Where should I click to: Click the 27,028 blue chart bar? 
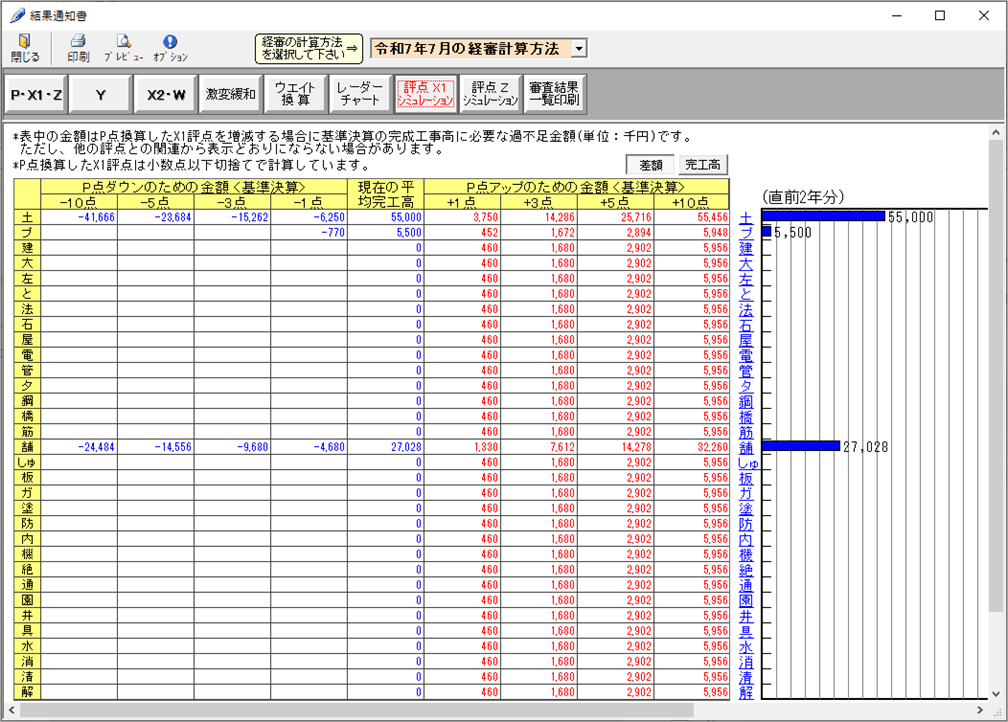(801, 446)
